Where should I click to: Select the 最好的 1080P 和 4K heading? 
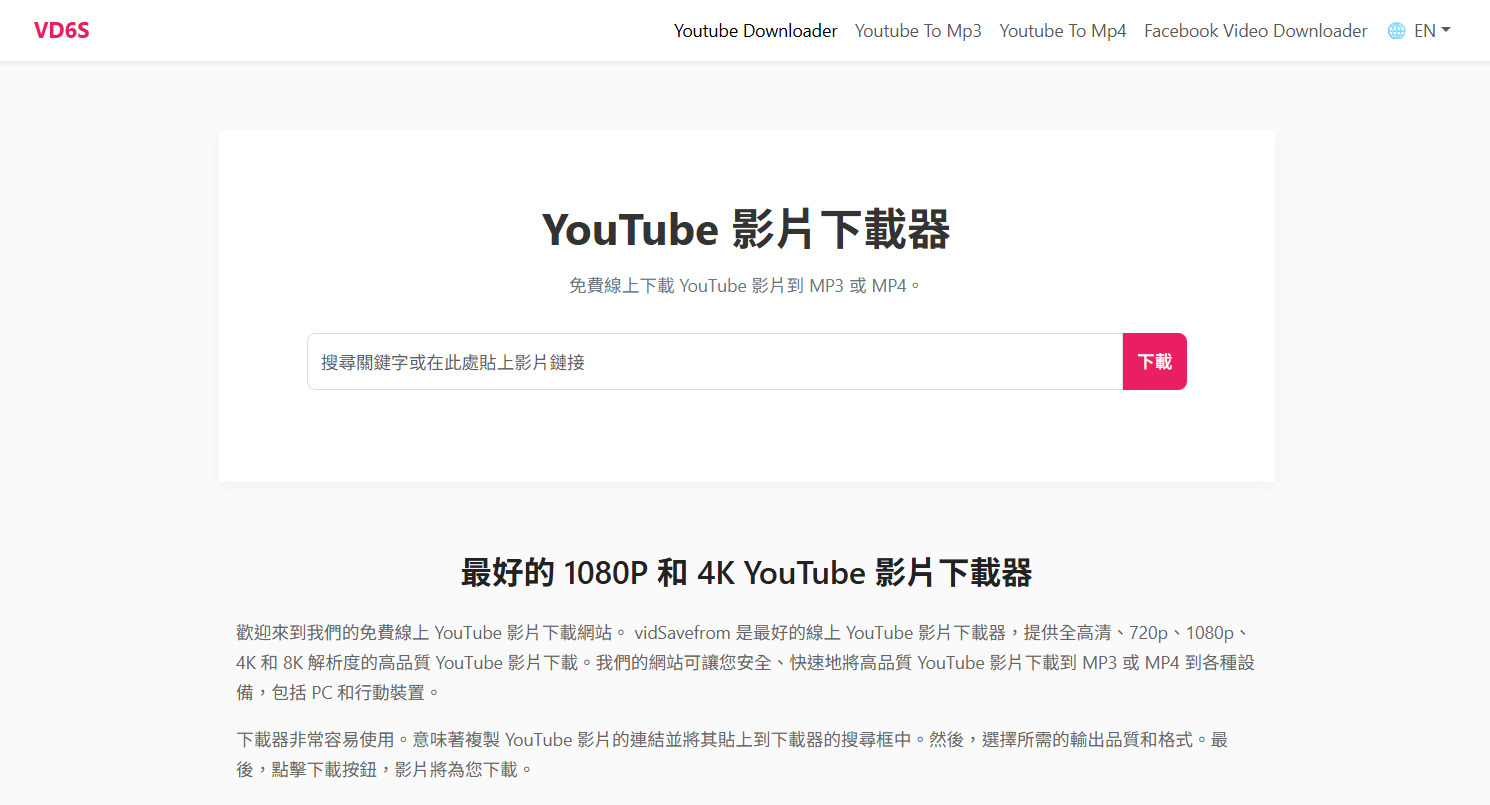point(746,573)
